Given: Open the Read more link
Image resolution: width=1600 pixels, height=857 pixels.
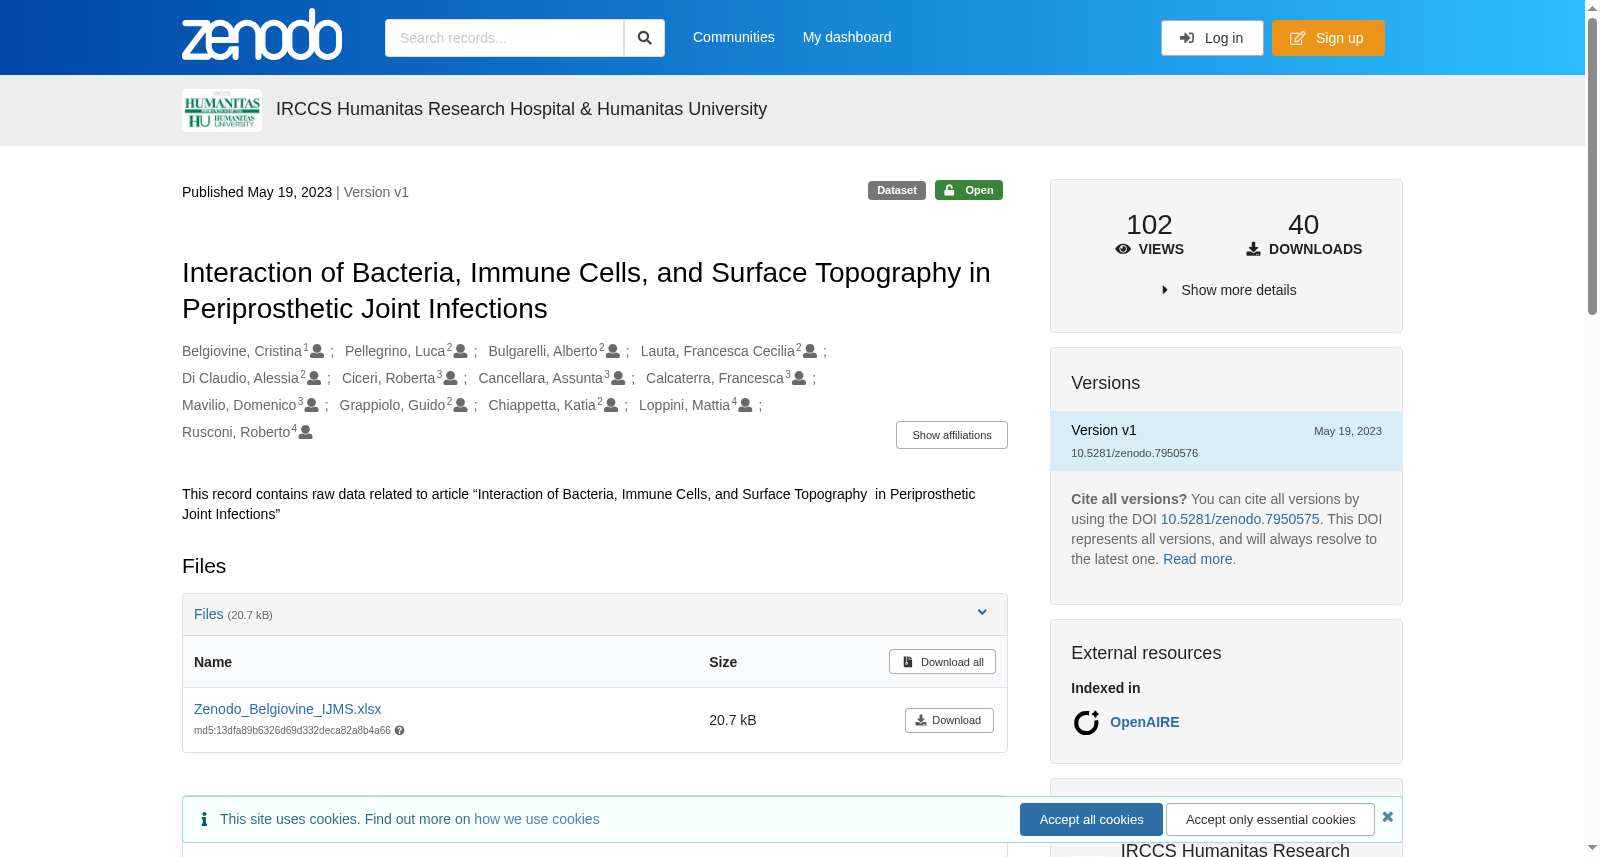Looking at the screenshot, I should (x=1197, y=559).
